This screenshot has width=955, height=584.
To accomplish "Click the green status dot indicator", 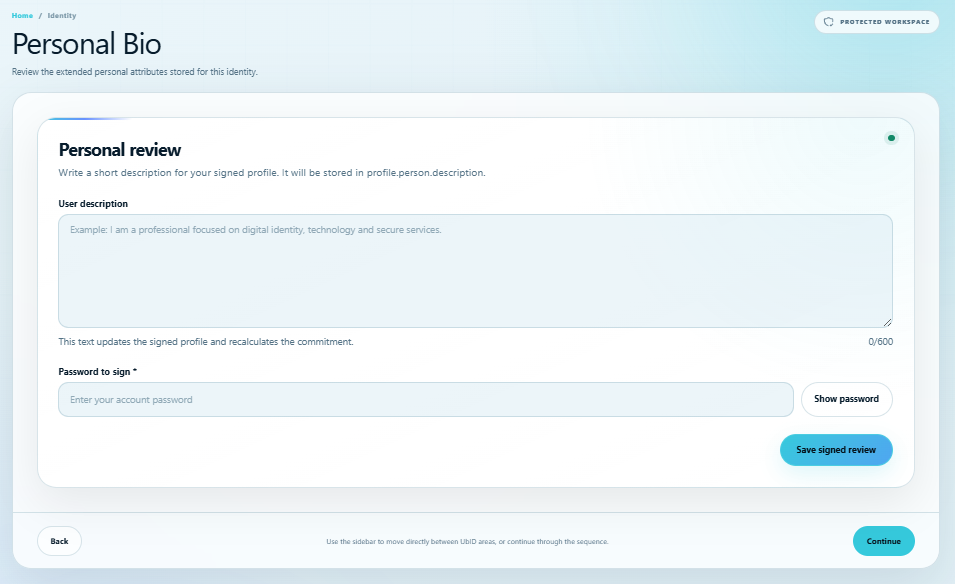I will [891, 138].
